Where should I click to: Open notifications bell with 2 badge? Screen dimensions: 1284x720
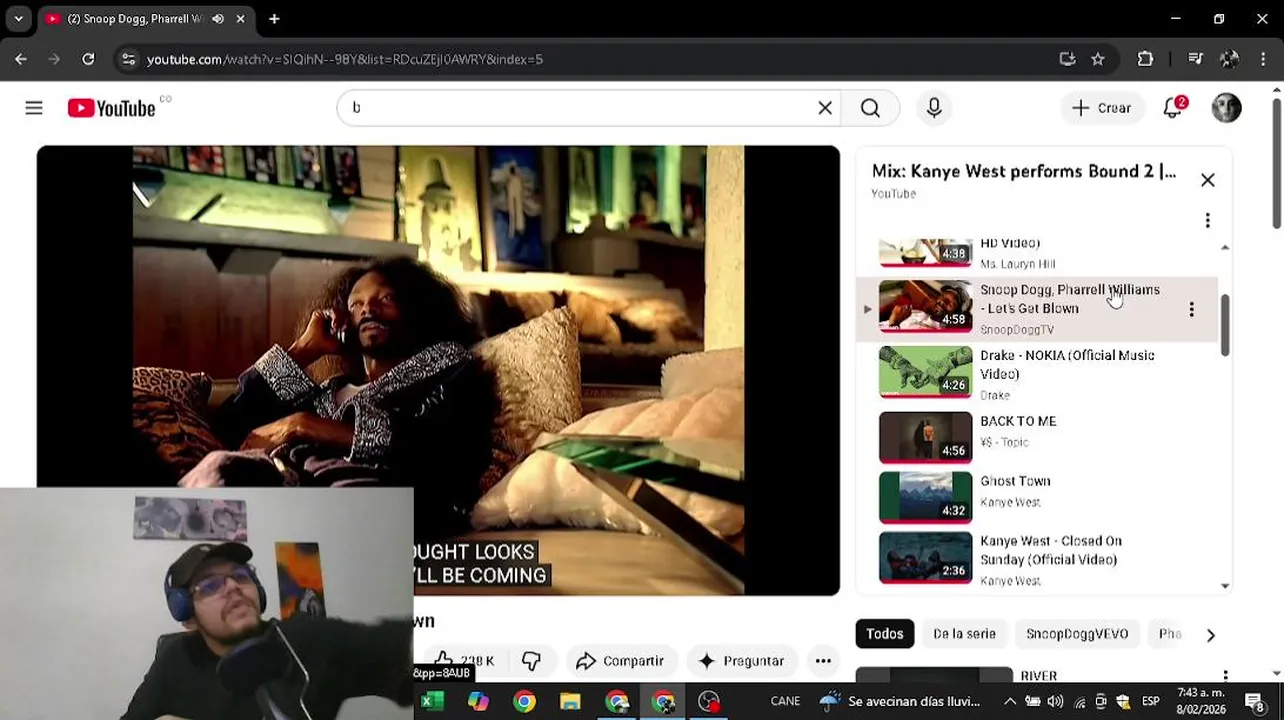1173,108
